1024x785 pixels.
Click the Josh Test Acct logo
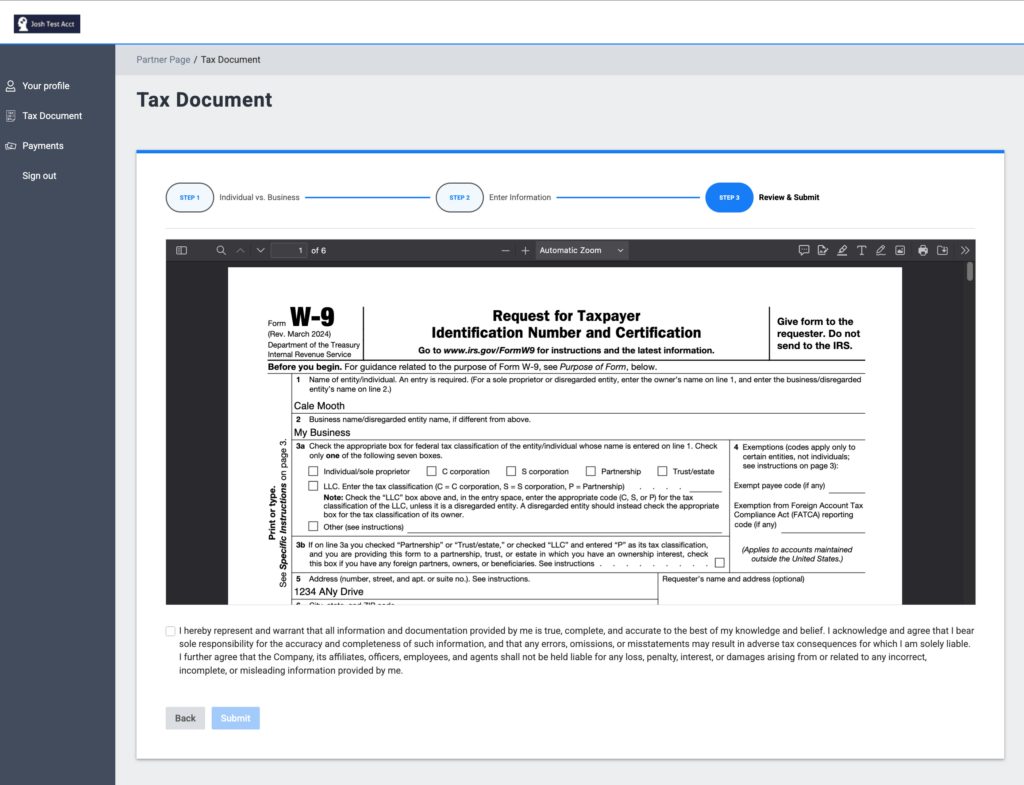tap(47, 24)
